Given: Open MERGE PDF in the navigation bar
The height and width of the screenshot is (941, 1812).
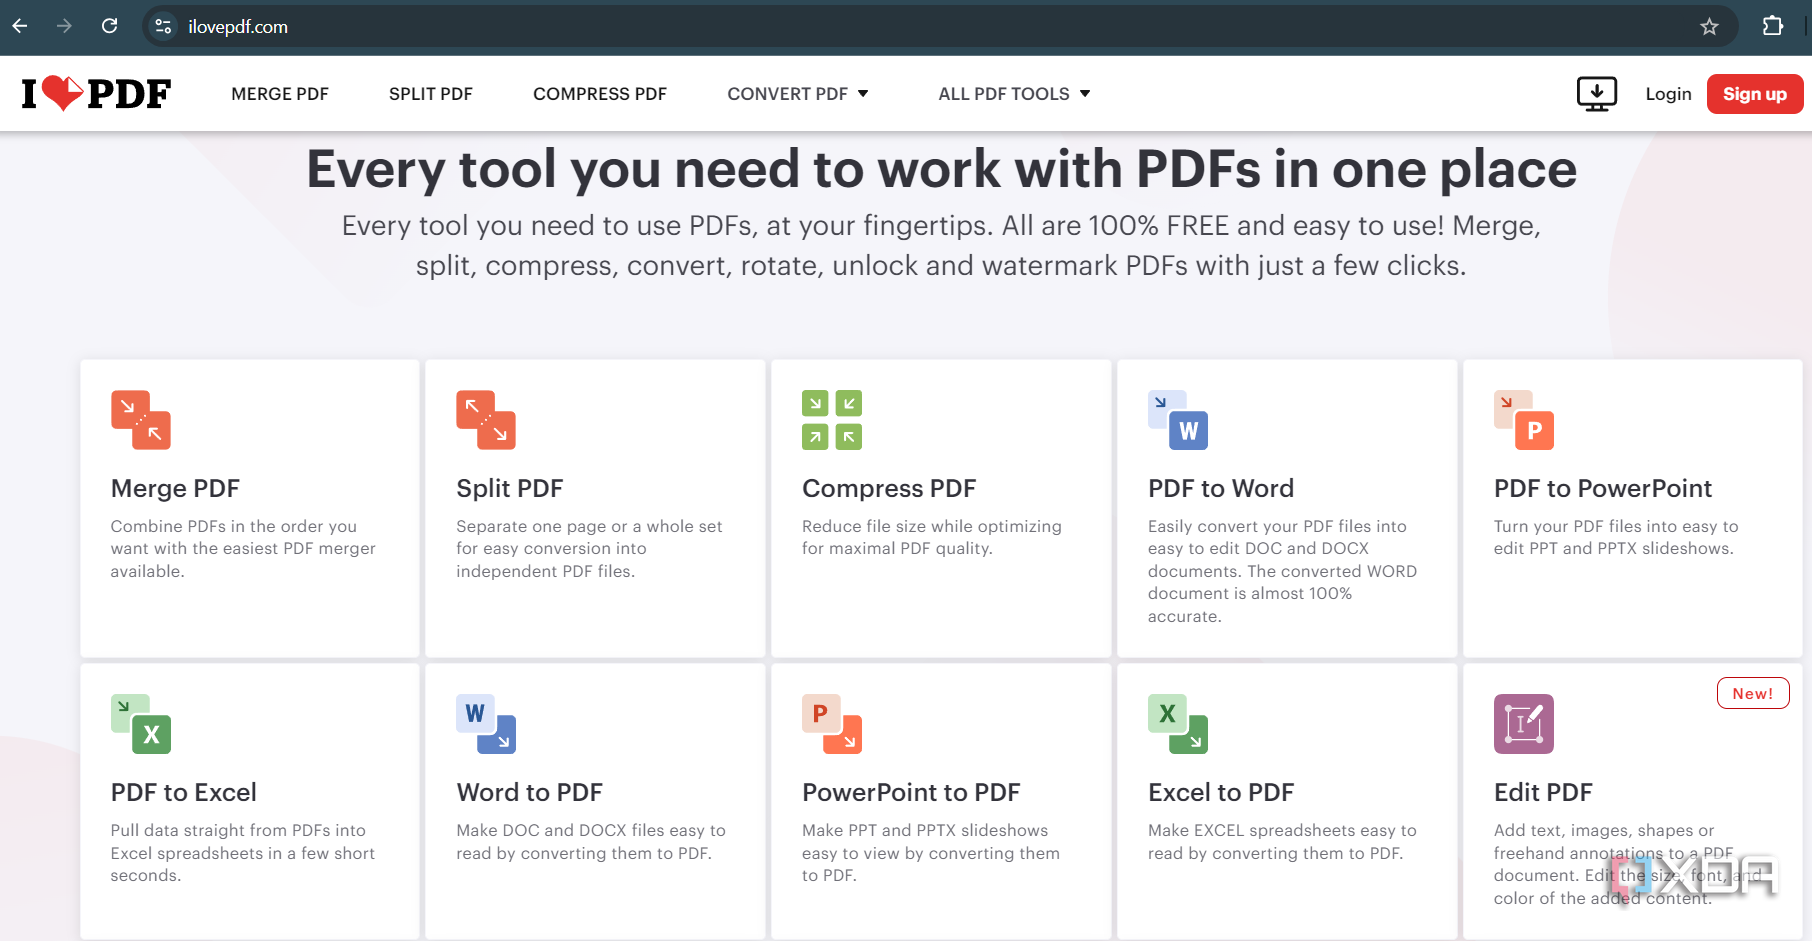Looking at the screenshot, I should pyautogui.click(x=280, y=94).
